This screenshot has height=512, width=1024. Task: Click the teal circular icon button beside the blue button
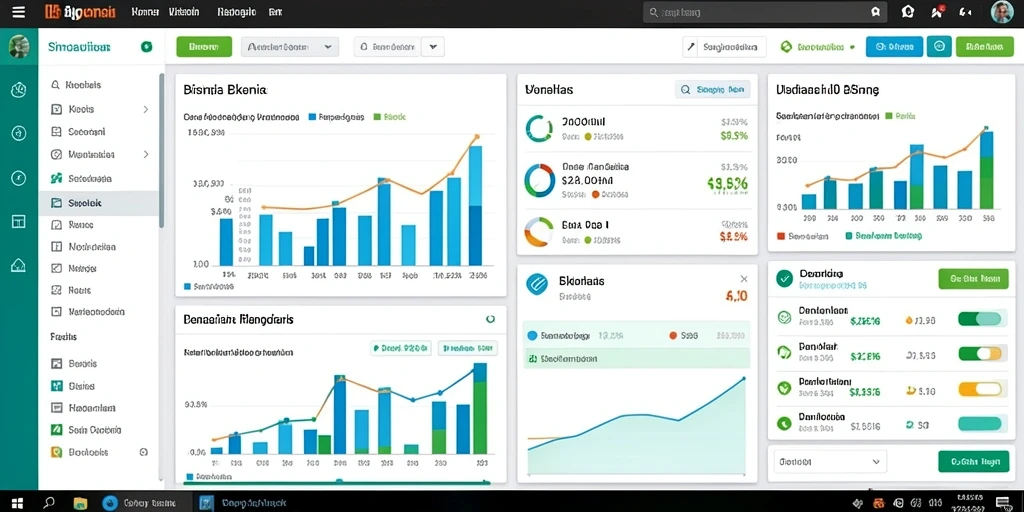[x=939, y=46]
